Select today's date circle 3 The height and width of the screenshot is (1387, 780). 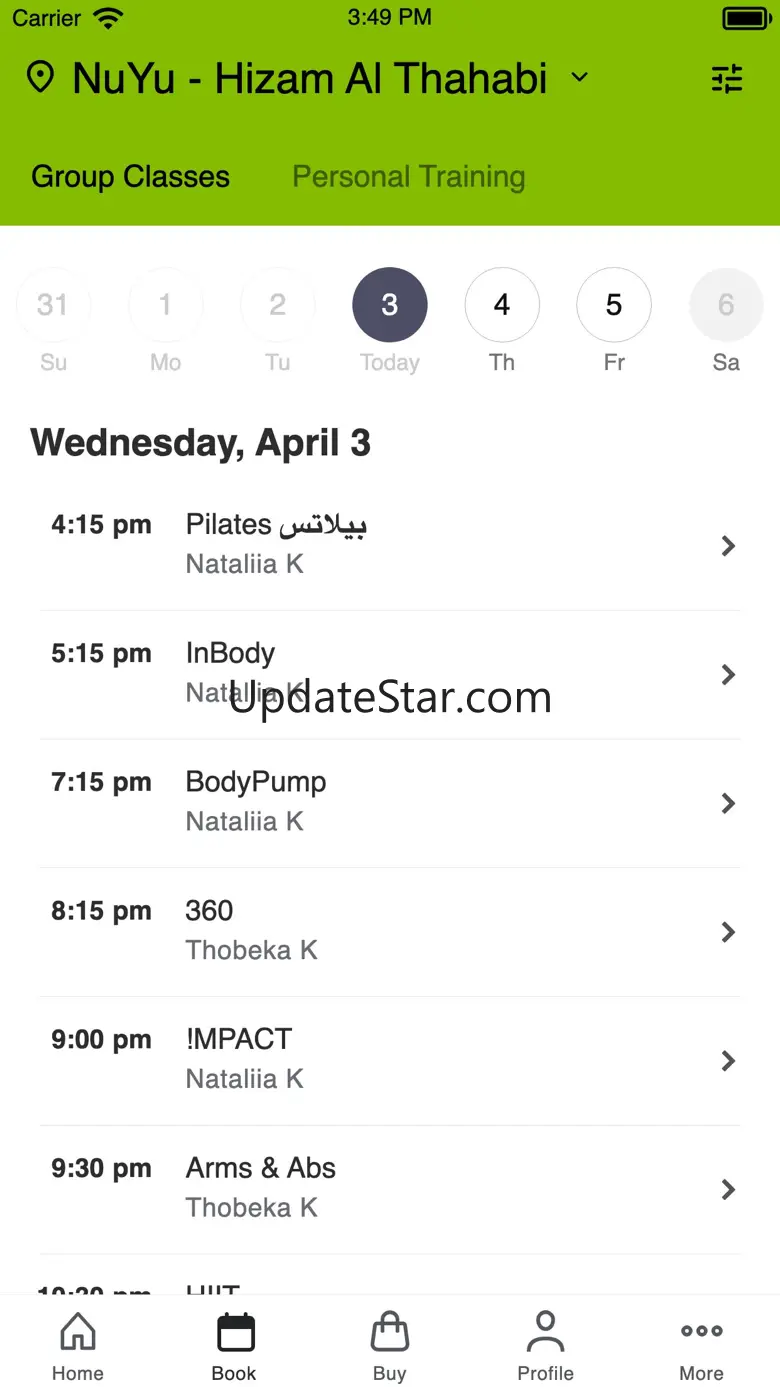pos(390,305)
